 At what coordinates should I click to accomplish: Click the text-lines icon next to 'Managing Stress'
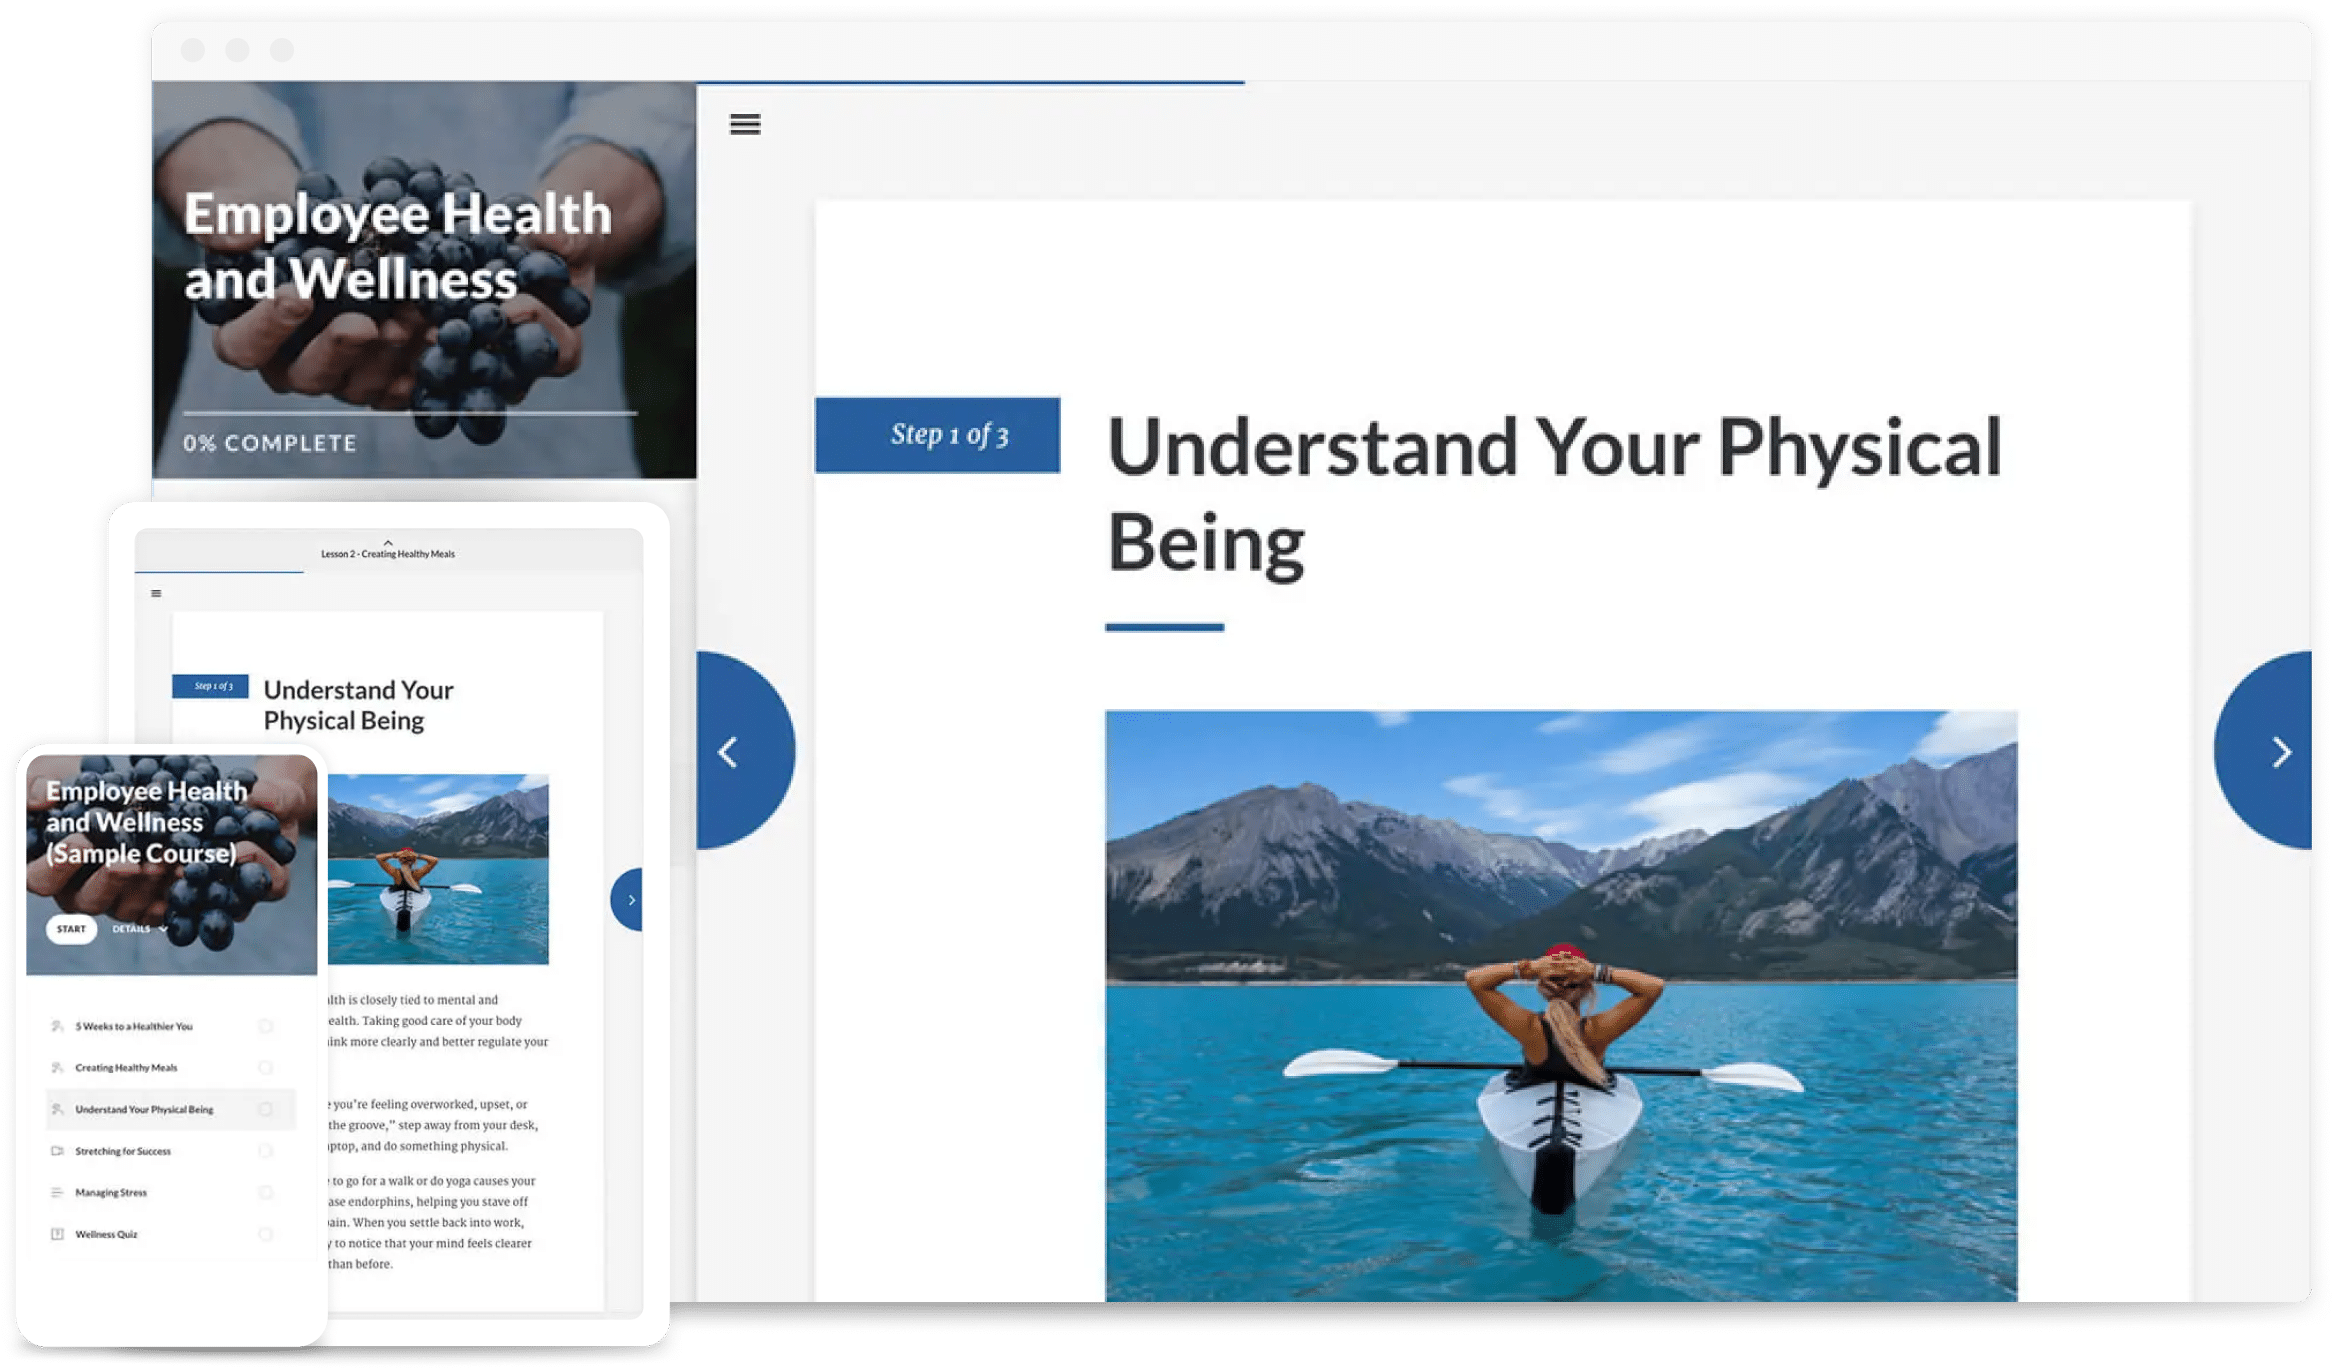57,1192
